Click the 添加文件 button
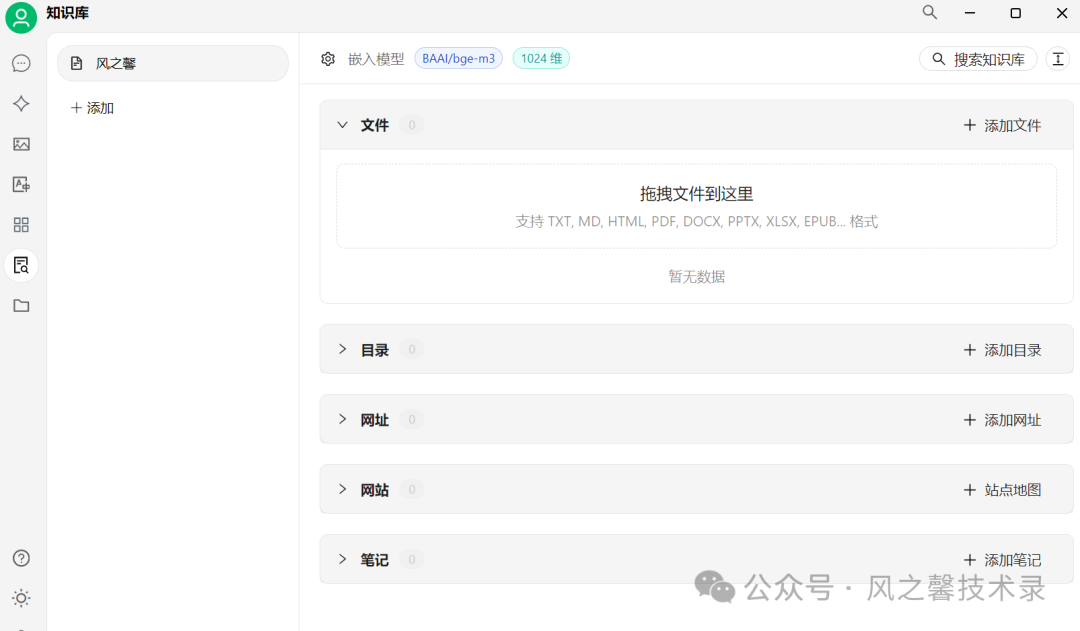 1002,125
